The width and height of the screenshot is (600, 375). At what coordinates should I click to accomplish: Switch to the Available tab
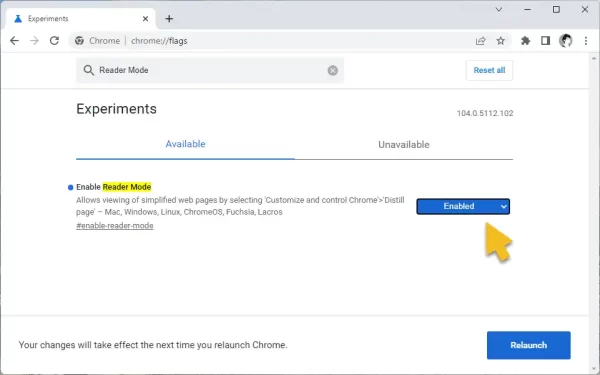pos(185,144)
